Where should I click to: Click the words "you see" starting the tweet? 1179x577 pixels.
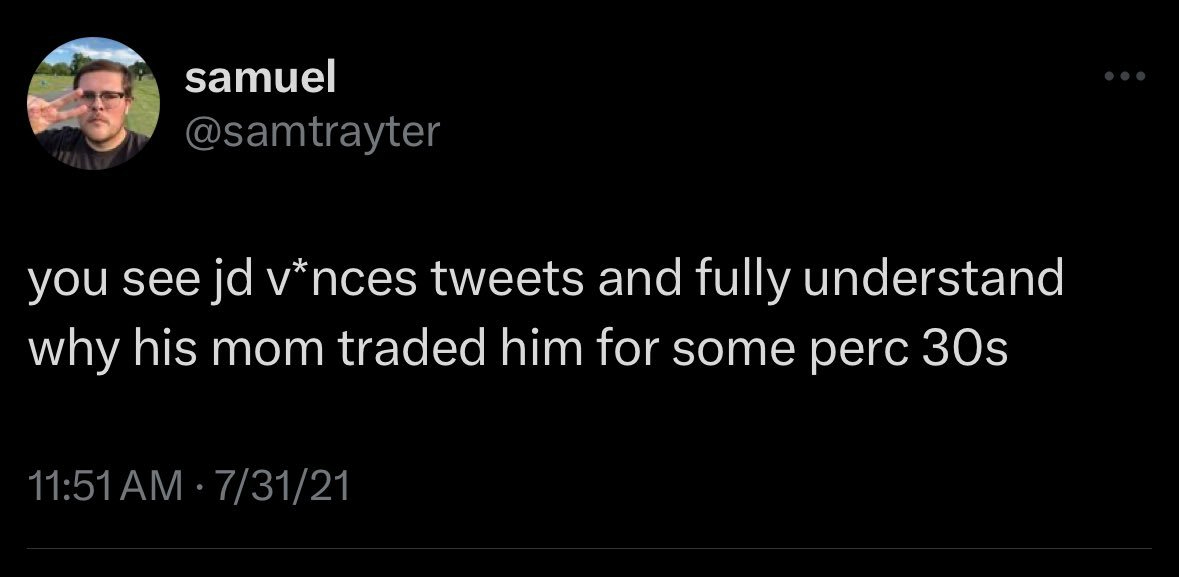100,281
